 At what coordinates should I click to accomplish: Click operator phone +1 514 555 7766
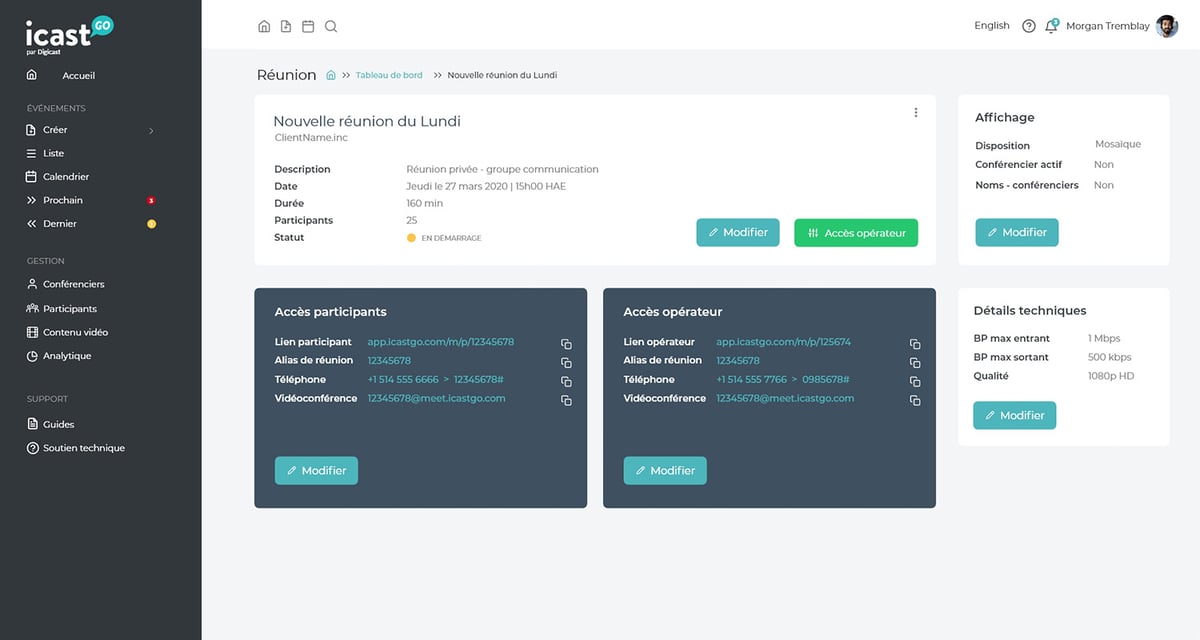[x=752, y=380]
